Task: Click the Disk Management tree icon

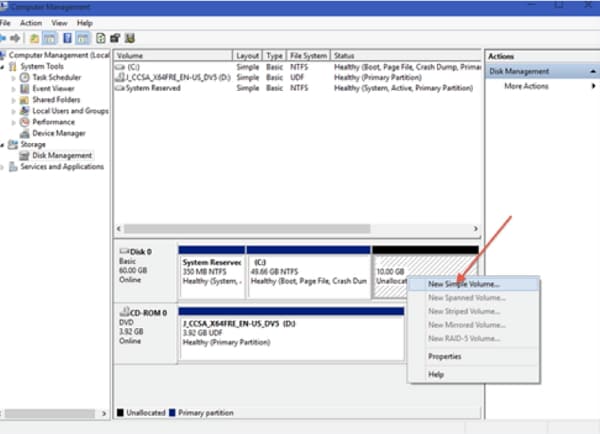Action: pos(24,155)
